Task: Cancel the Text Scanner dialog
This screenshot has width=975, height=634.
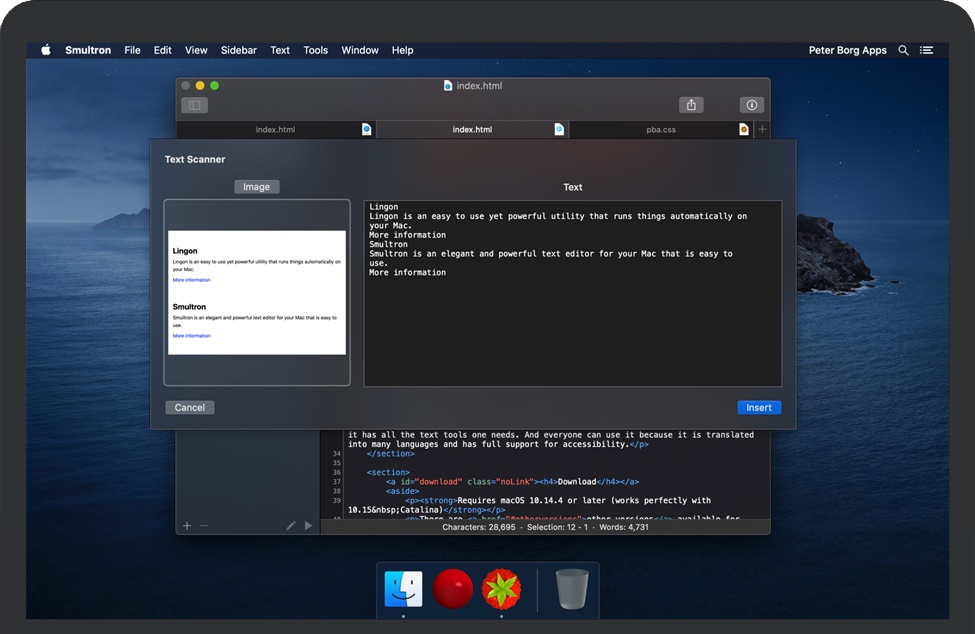Action: click(190, 407)
